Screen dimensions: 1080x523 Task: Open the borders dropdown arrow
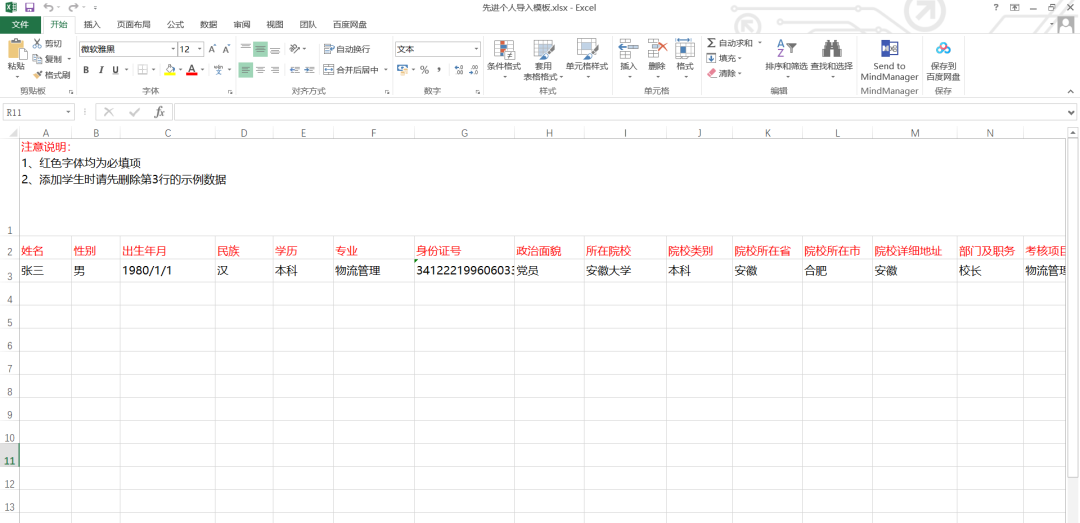pos(154,70)
